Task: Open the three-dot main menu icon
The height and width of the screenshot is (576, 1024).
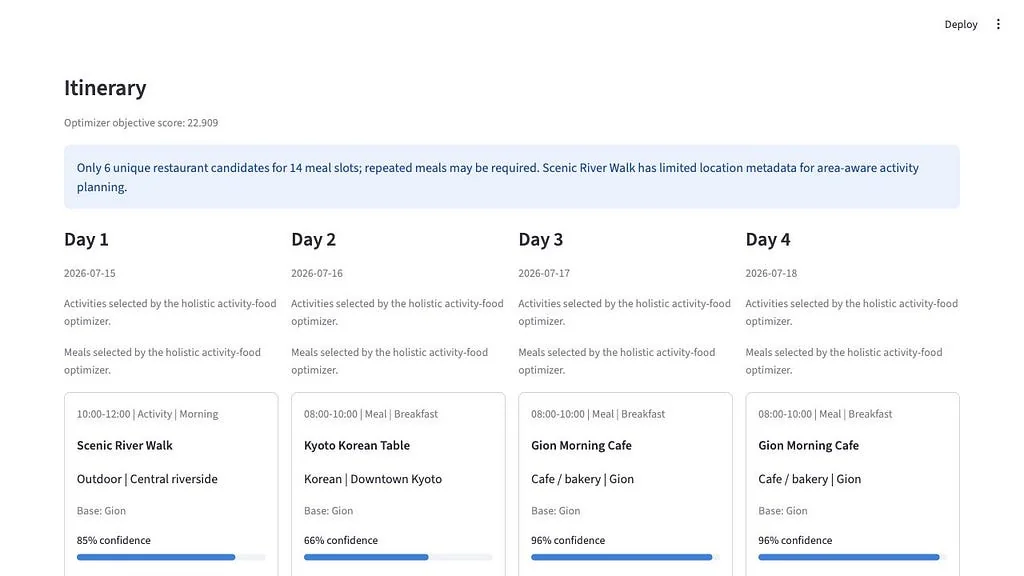Action: pyautogui.click(x=998, y=24)
